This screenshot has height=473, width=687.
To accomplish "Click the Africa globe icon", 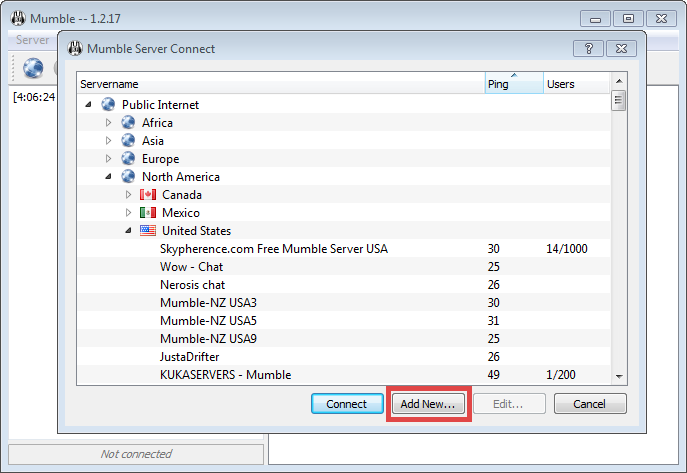I will 128,123.
